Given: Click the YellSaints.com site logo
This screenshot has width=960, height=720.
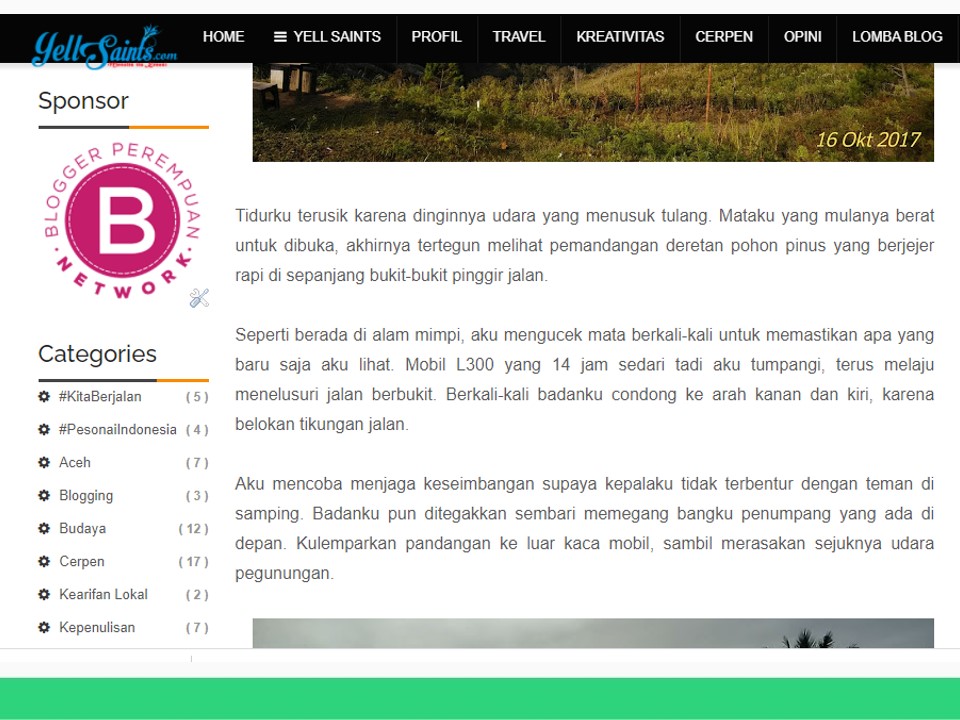Looking at the screenshot, I should click(x=105, y=42).
